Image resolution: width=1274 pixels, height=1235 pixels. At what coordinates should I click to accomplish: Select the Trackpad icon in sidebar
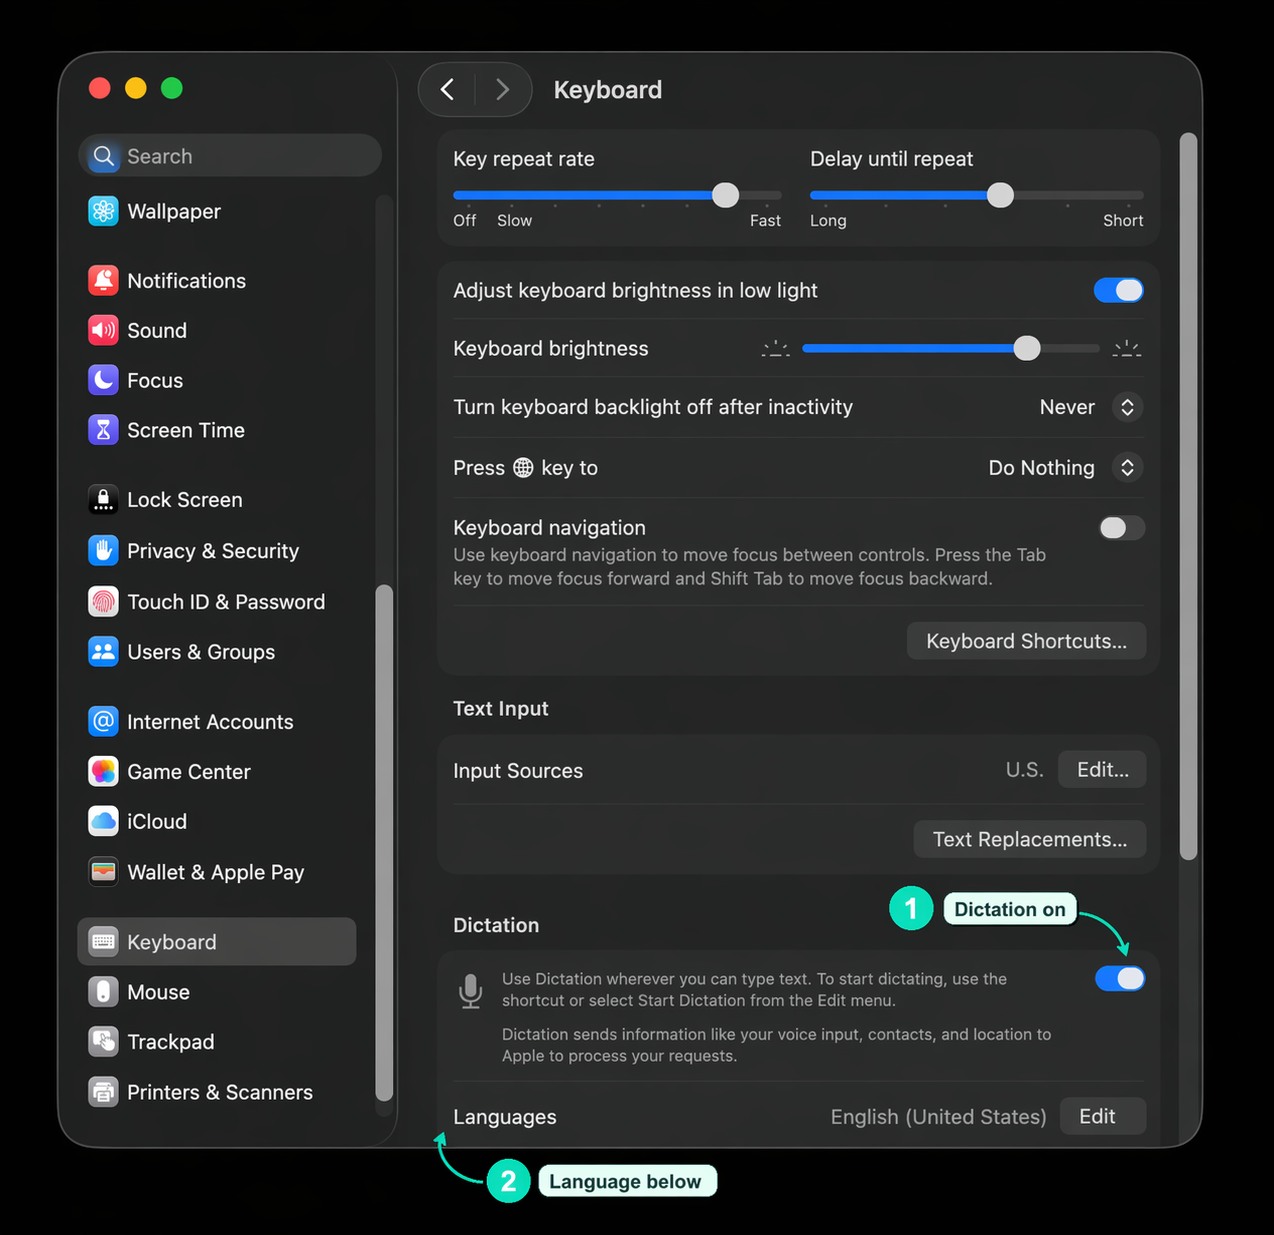[x=103, y=1041]
